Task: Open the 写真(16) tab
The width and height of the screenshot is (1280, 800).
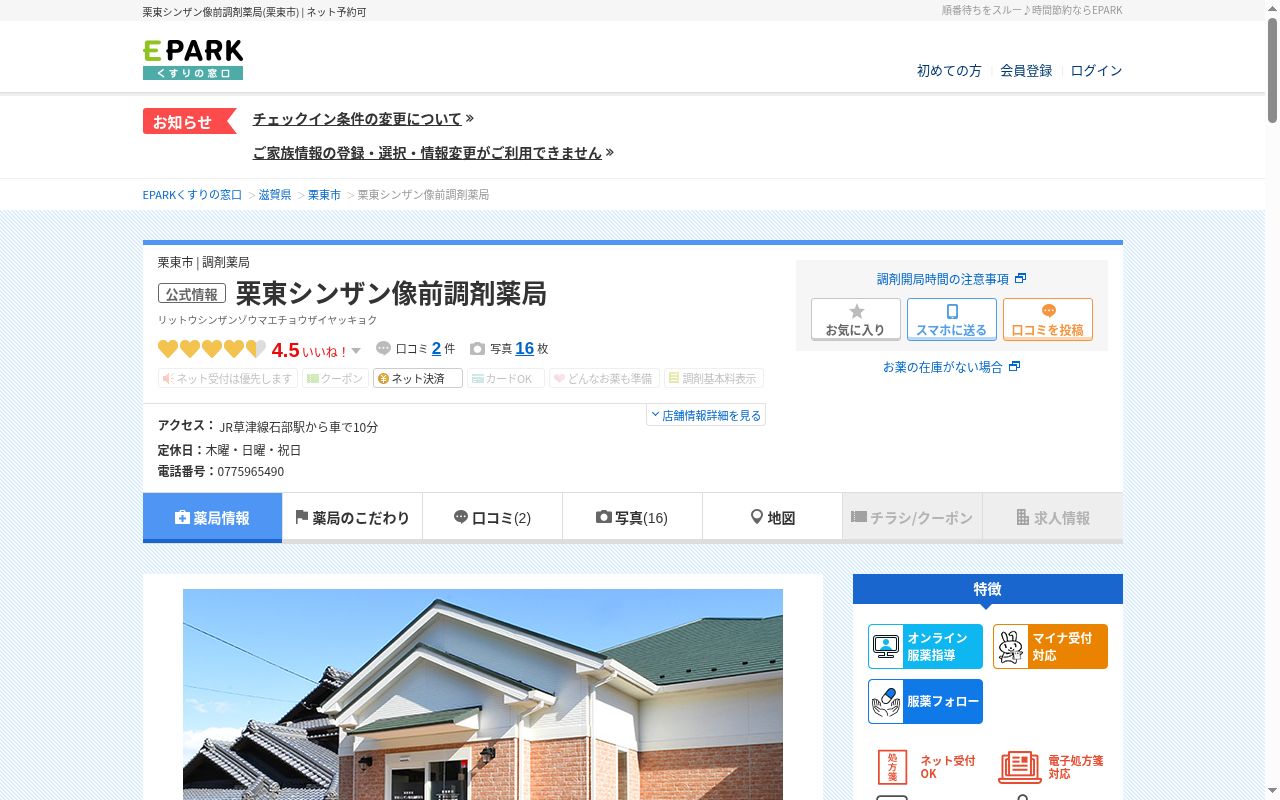Action: point(632,518)
